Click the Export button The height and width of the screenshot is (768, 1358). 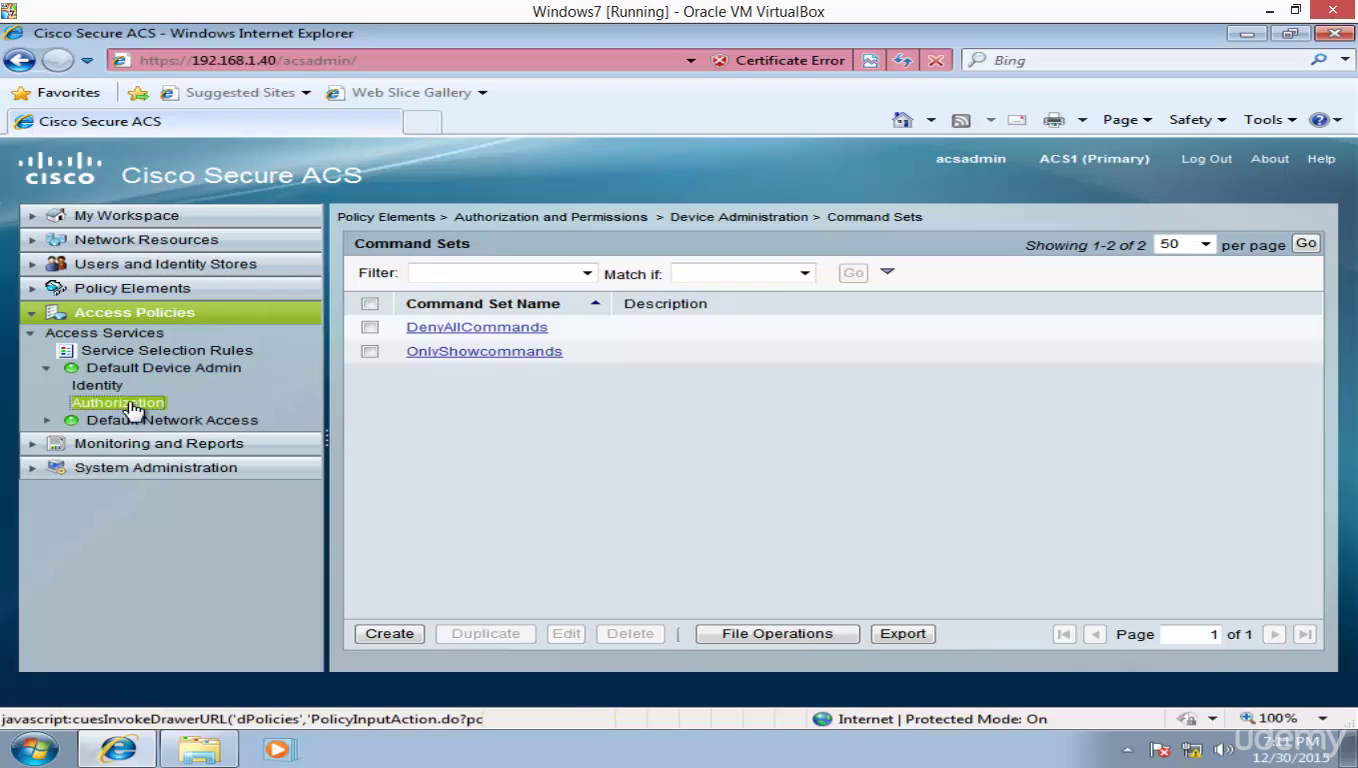[x=903, y=634]
